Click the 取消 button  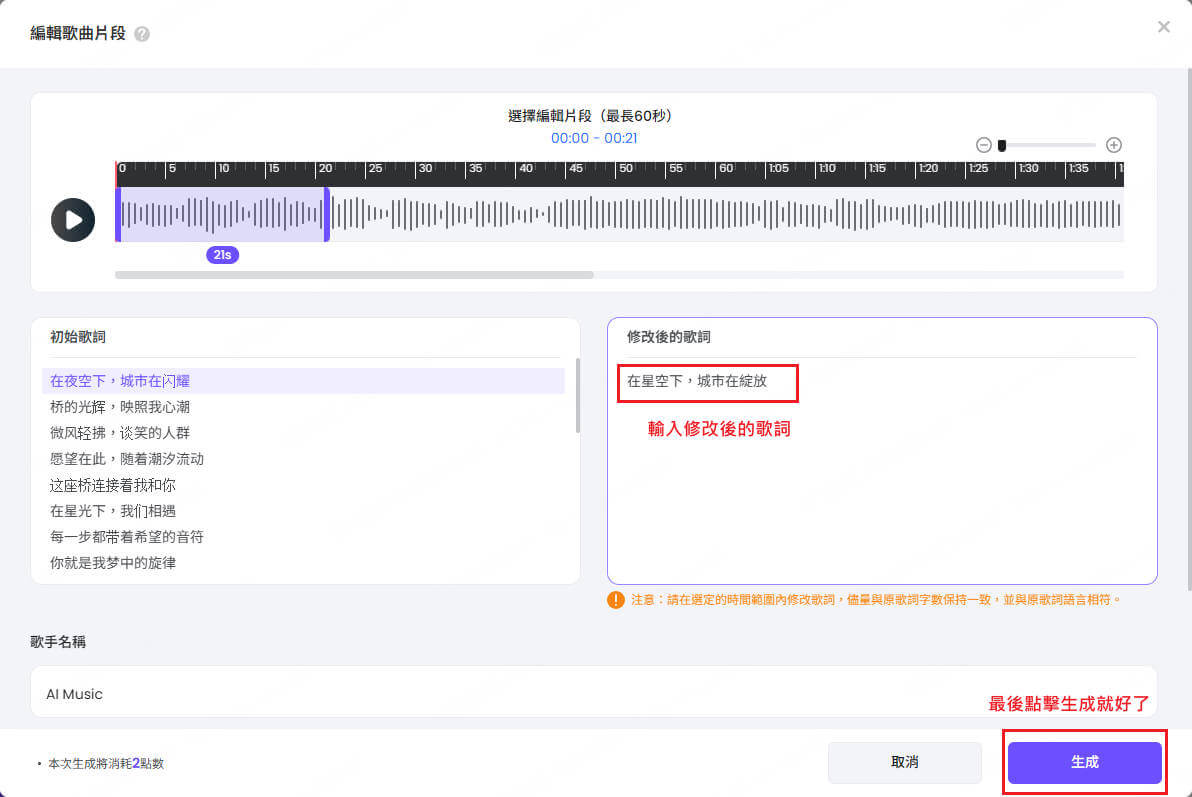tap(904, 762)
